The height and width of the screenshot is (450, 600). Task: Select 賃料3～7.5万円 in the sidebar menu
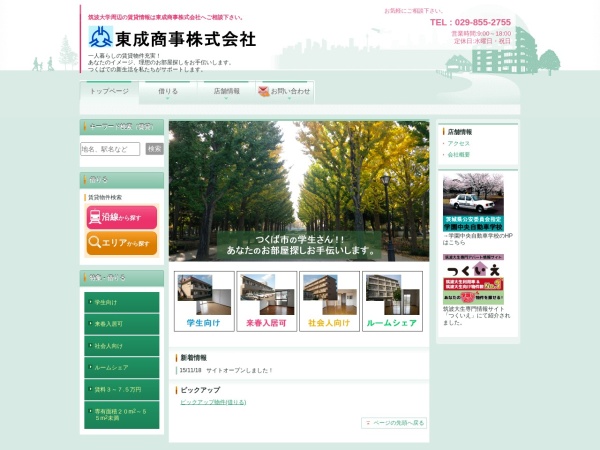(x=122, y=390)
